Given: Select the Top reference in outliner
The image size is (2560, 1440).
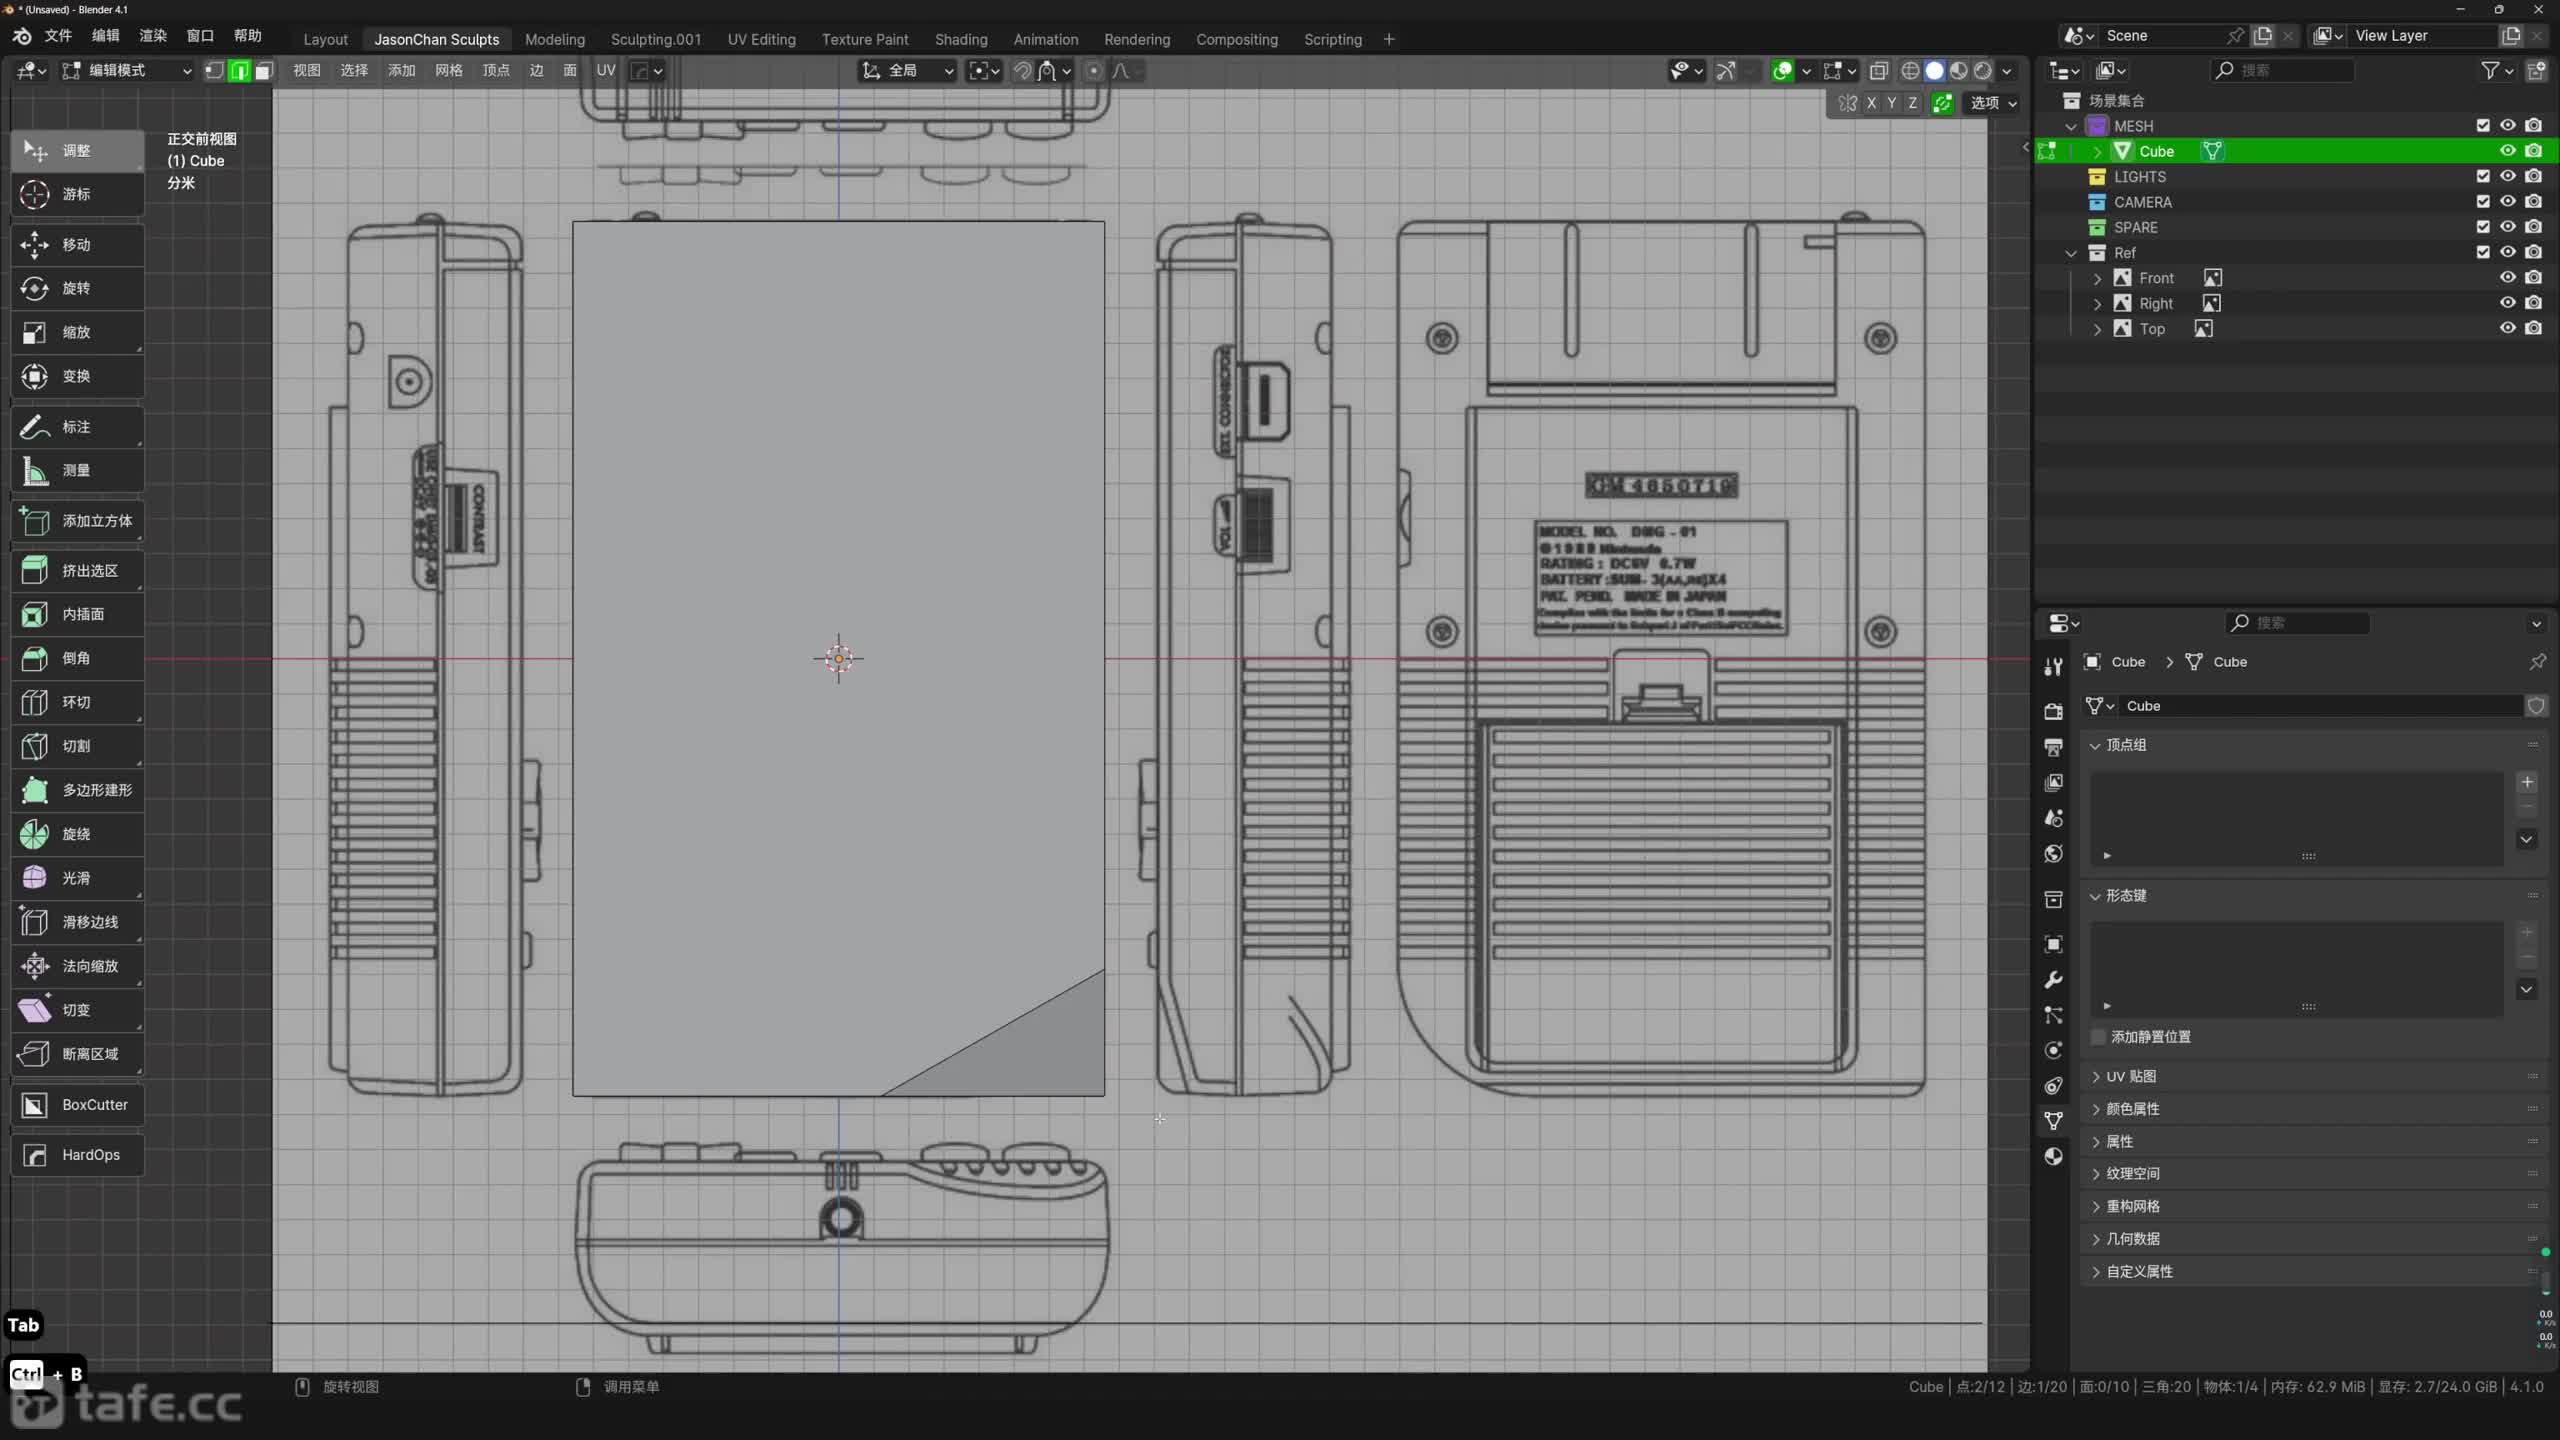Looking at the screenshot, I should point(2152,329).
